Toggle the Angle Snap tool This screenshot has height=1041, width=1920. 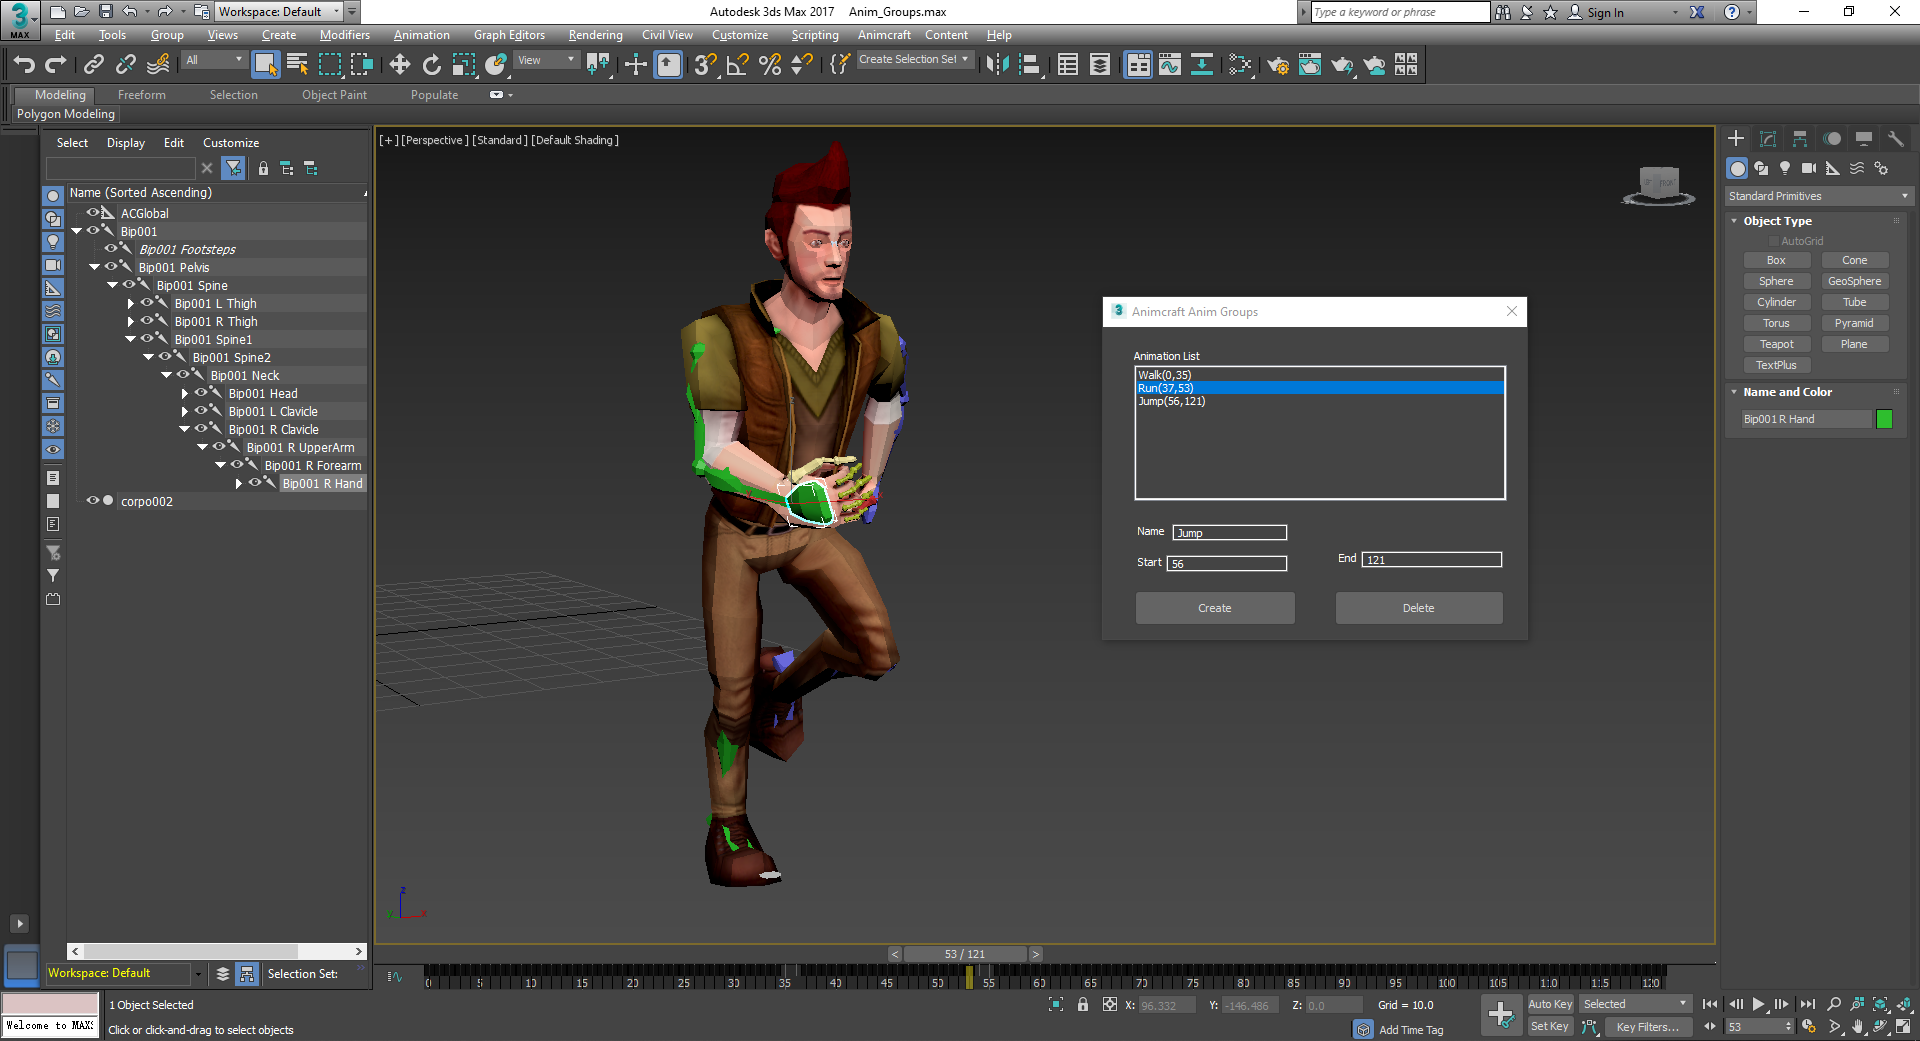point(737,65)
